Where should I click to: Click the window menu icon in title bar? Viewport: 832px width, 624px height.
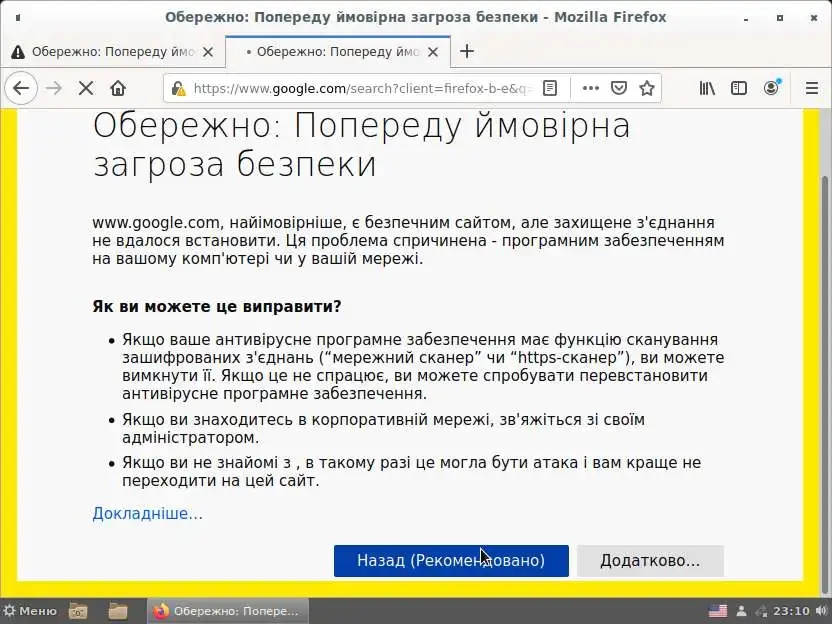click(18, 18)
